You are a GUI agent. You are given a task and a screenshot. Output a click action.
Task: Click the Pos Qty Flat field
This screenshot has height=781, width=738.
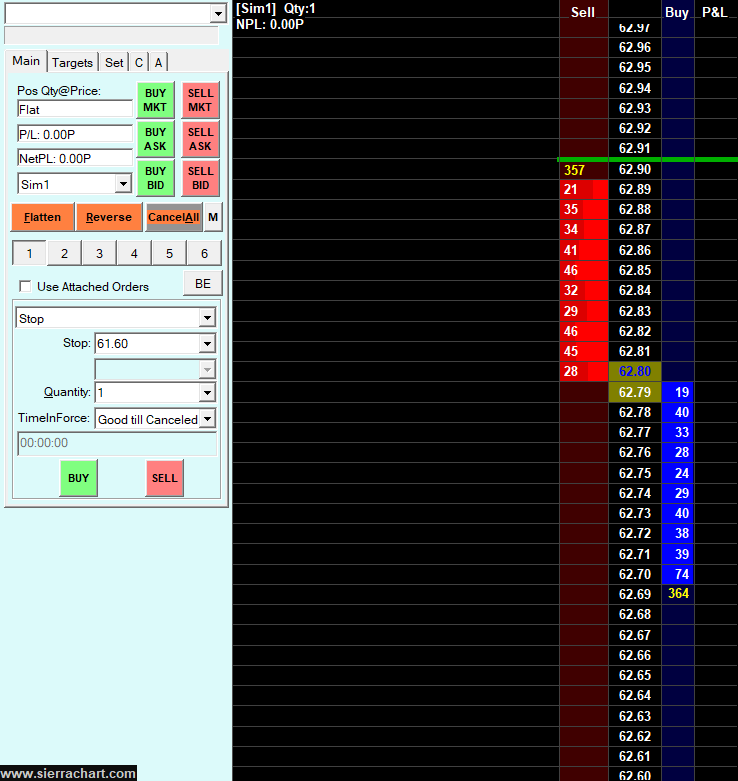click(75, 109)
